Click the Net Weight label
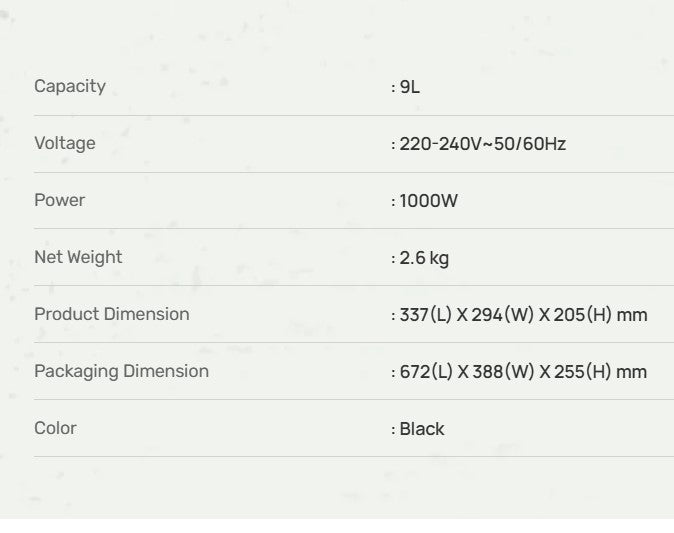This screenshot has height=533, width=674. 78,257
